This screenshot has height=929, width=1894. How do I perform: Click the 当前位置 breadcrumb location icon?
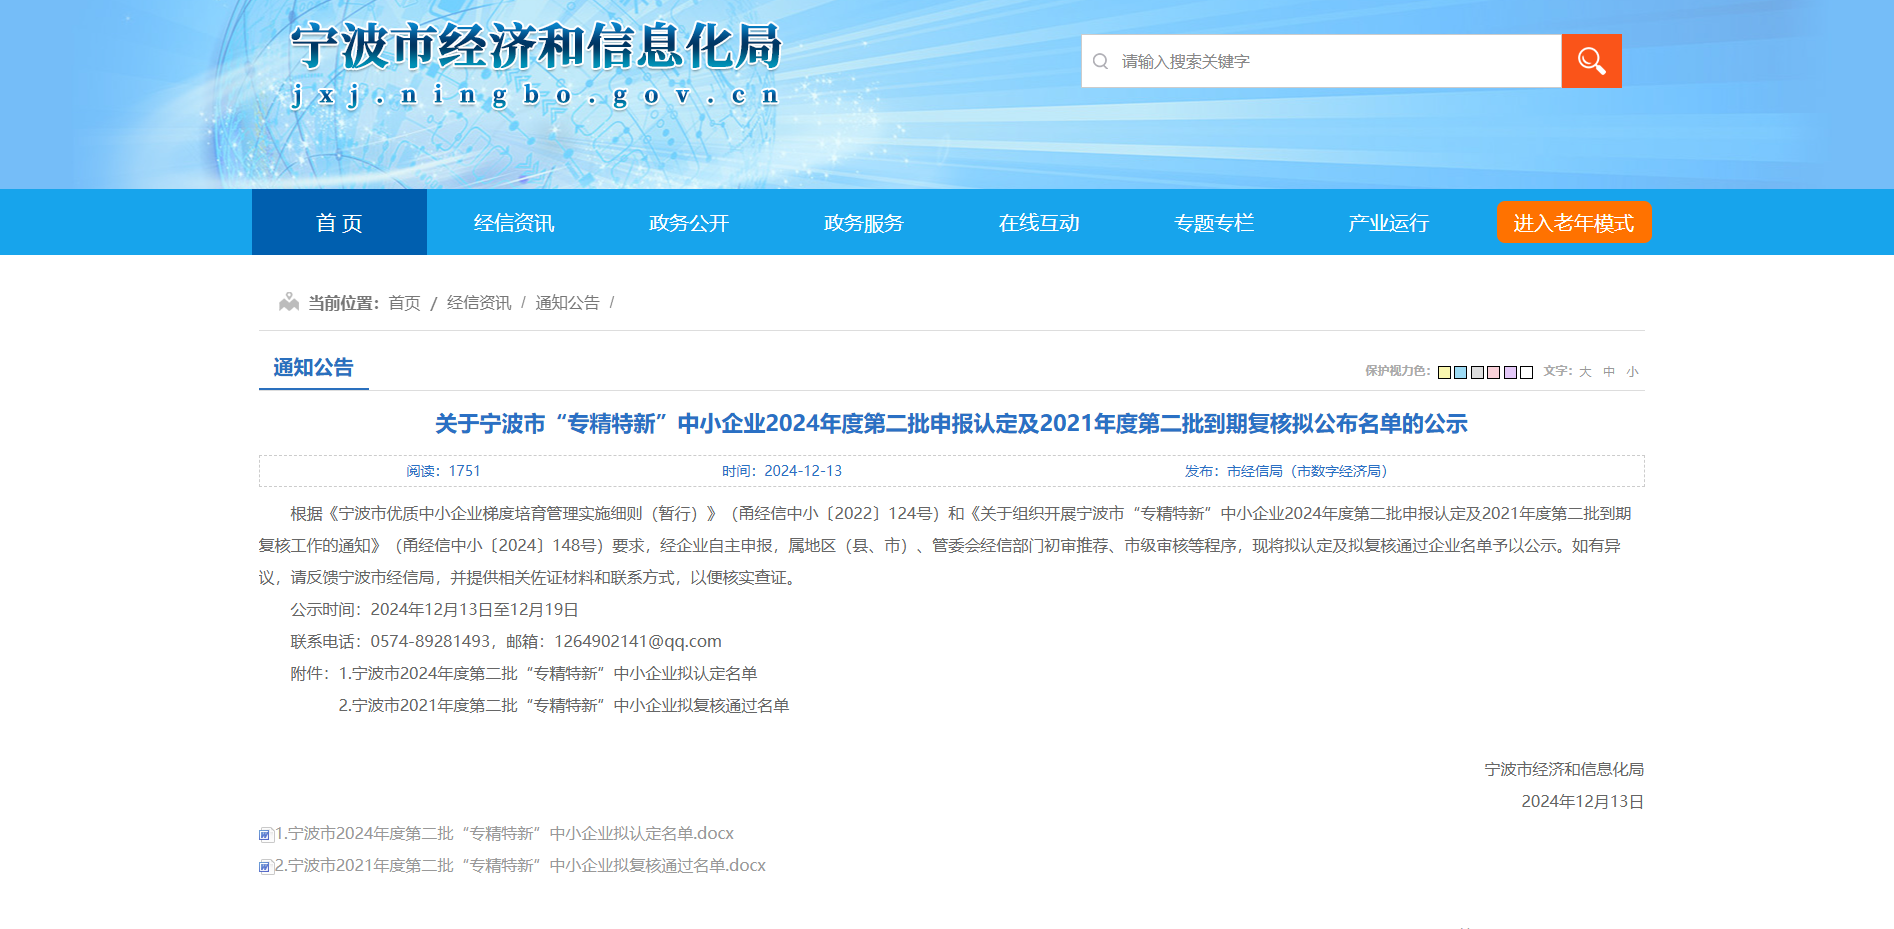pyautogui.click(x=289, y=302)
